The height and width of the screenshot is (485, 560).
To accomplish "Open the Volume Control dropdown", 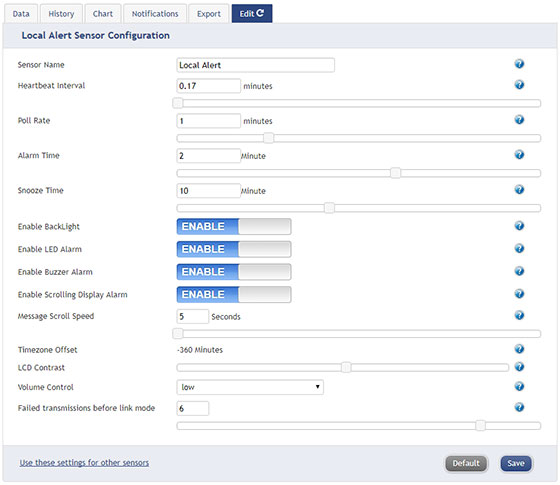I will point(250,387).
